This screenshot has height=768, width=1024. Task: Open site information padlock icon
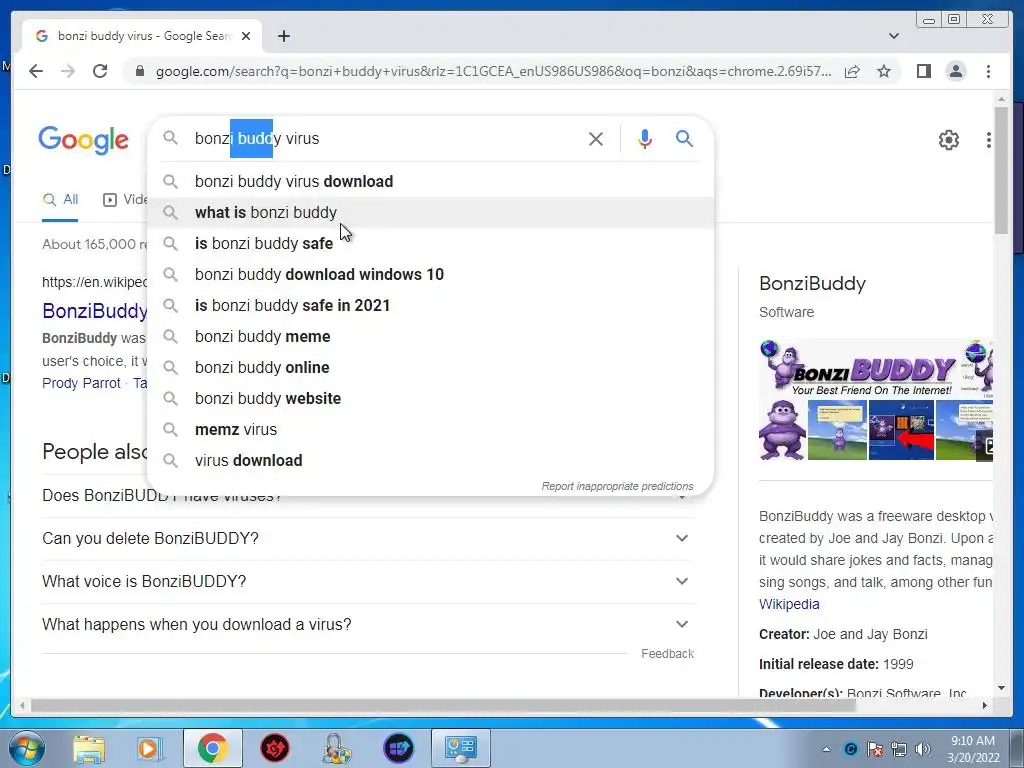tap(139, 71)
